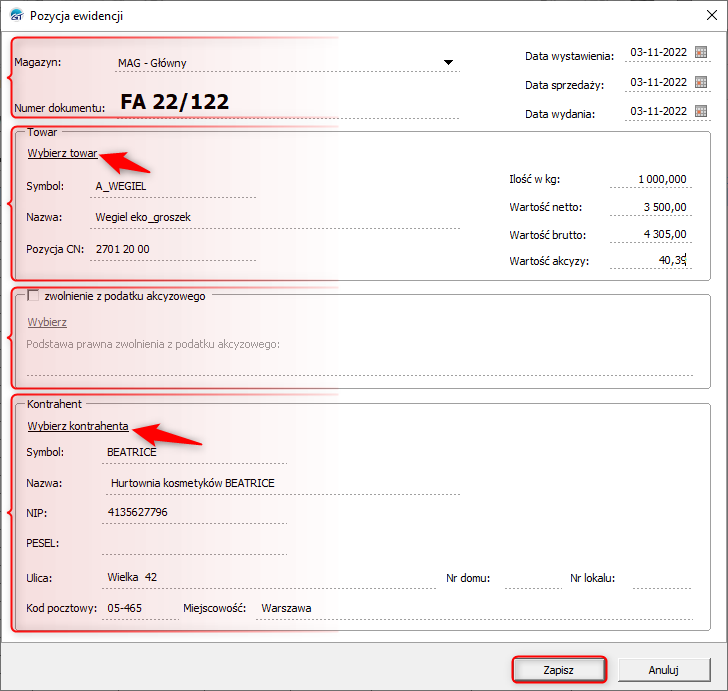Click the grayed Wybierz exemption link
The width and height of the screenshot is (728, 691).
pyautogui.click(x=47, y=322)
